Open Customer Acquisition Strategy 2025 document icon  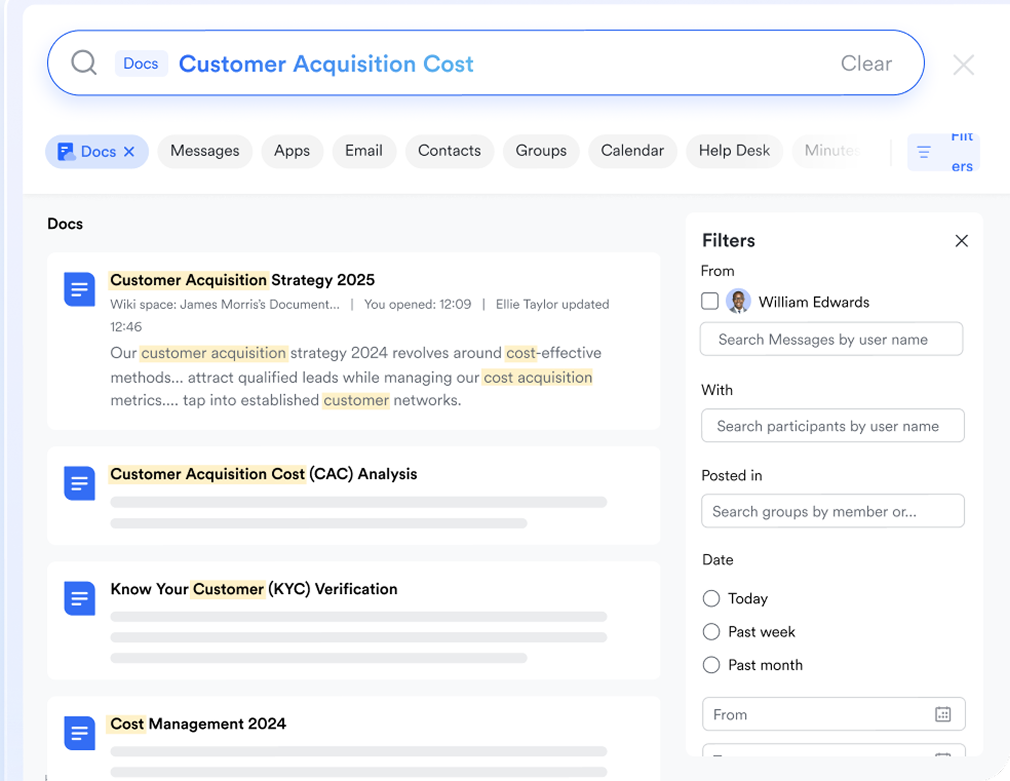click(80, 290)
